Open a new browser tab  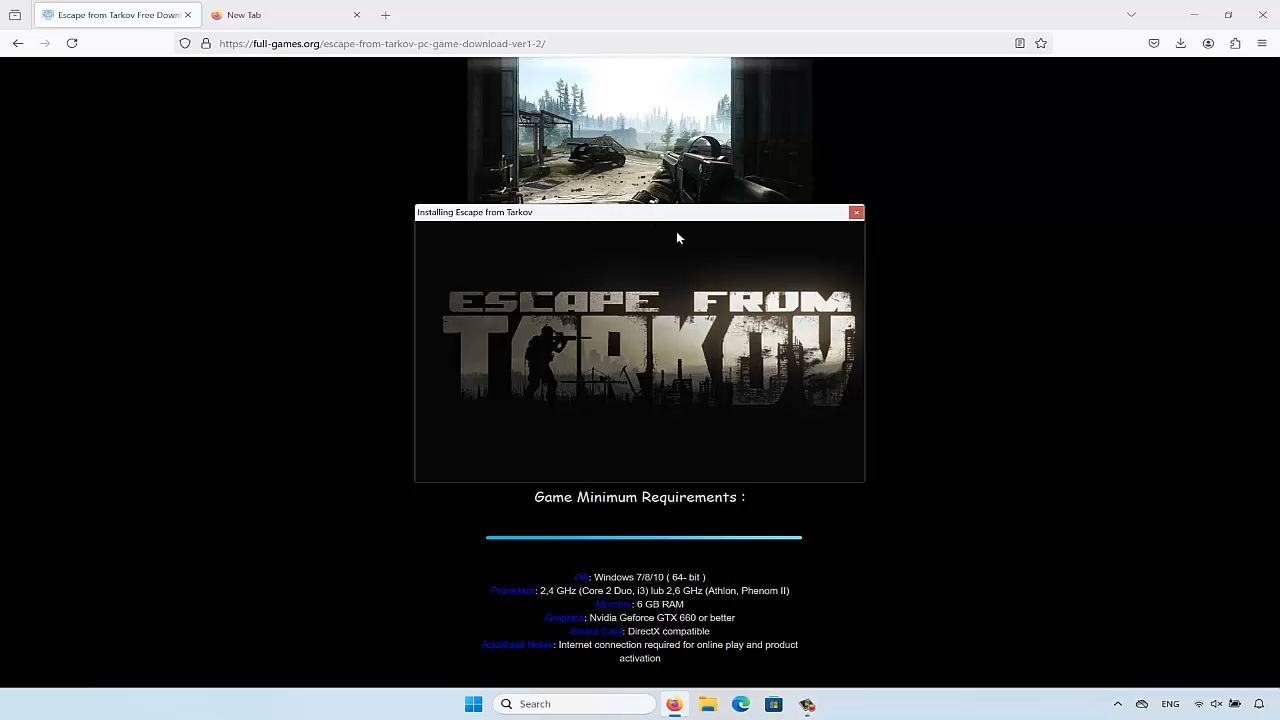point(385,15)
